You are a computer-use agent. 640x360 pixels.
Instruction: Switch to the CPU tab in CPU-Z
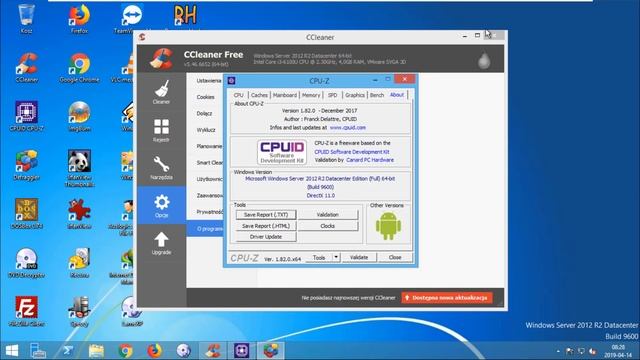coord(238,95)
